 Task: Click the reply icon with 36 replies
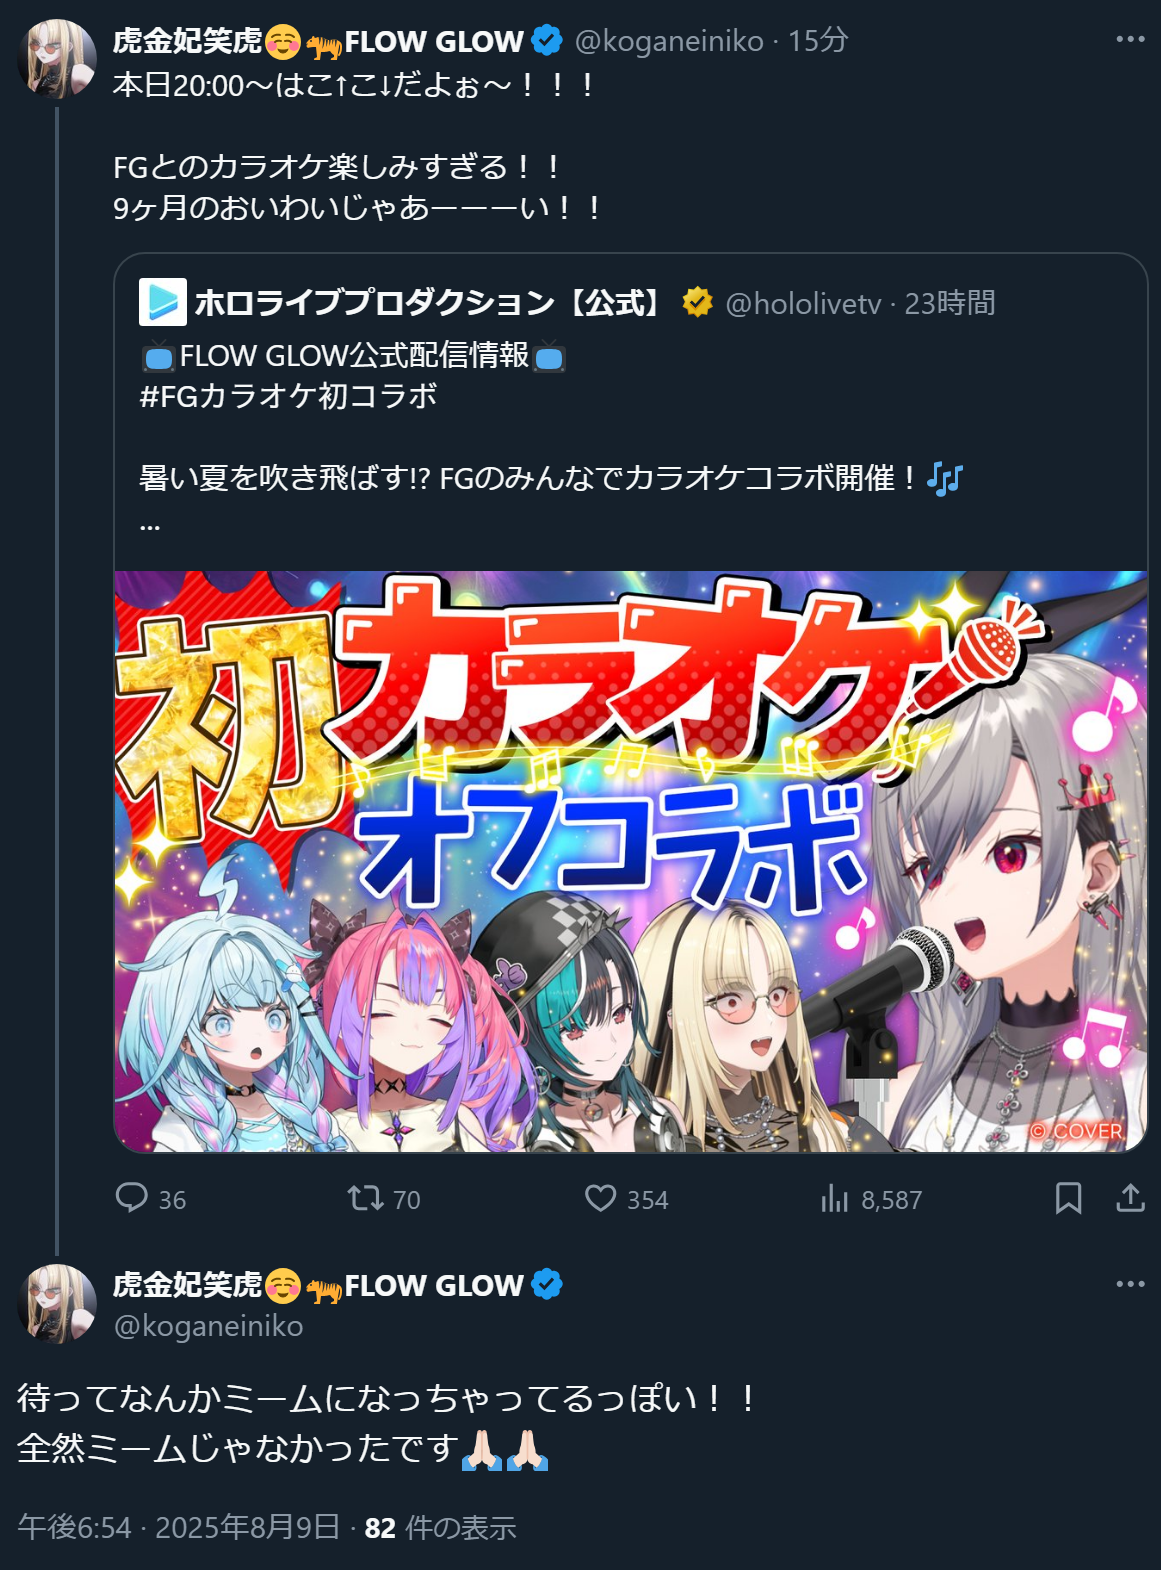click(131, 1198)
